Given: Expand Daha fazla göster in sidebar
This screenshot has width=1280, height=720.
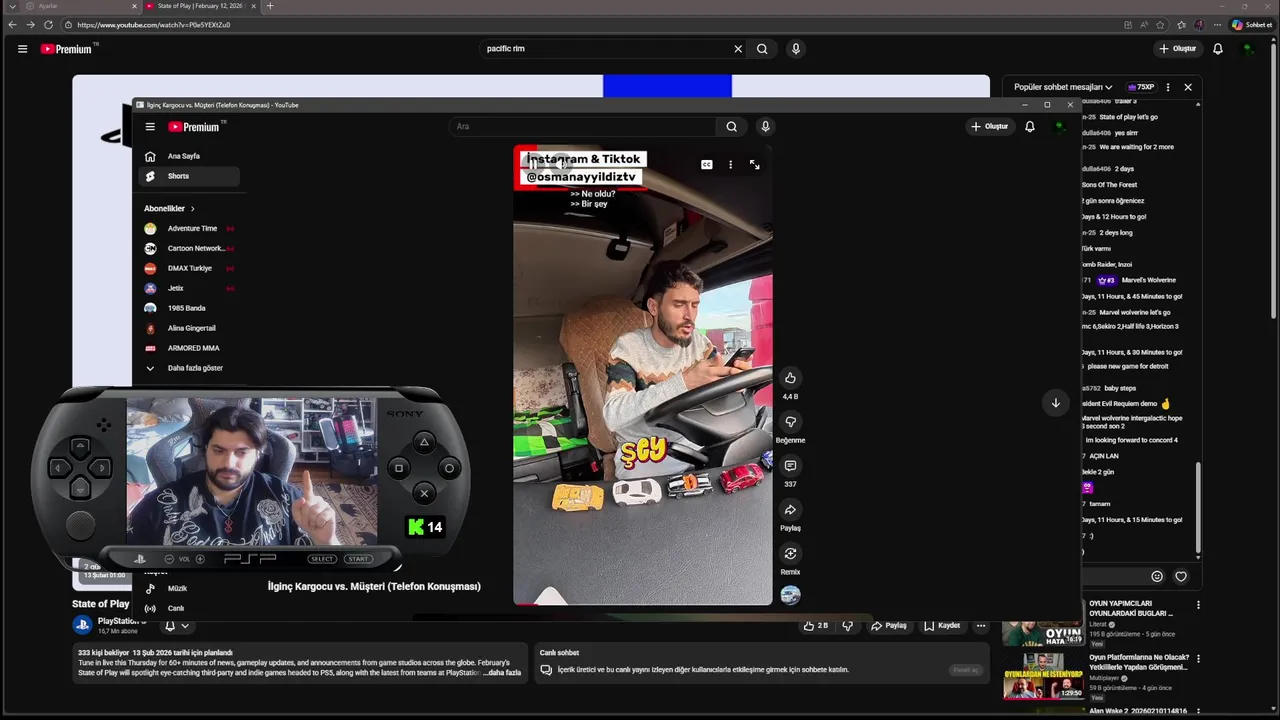Looking at the screenshot, I should [190, 368].
